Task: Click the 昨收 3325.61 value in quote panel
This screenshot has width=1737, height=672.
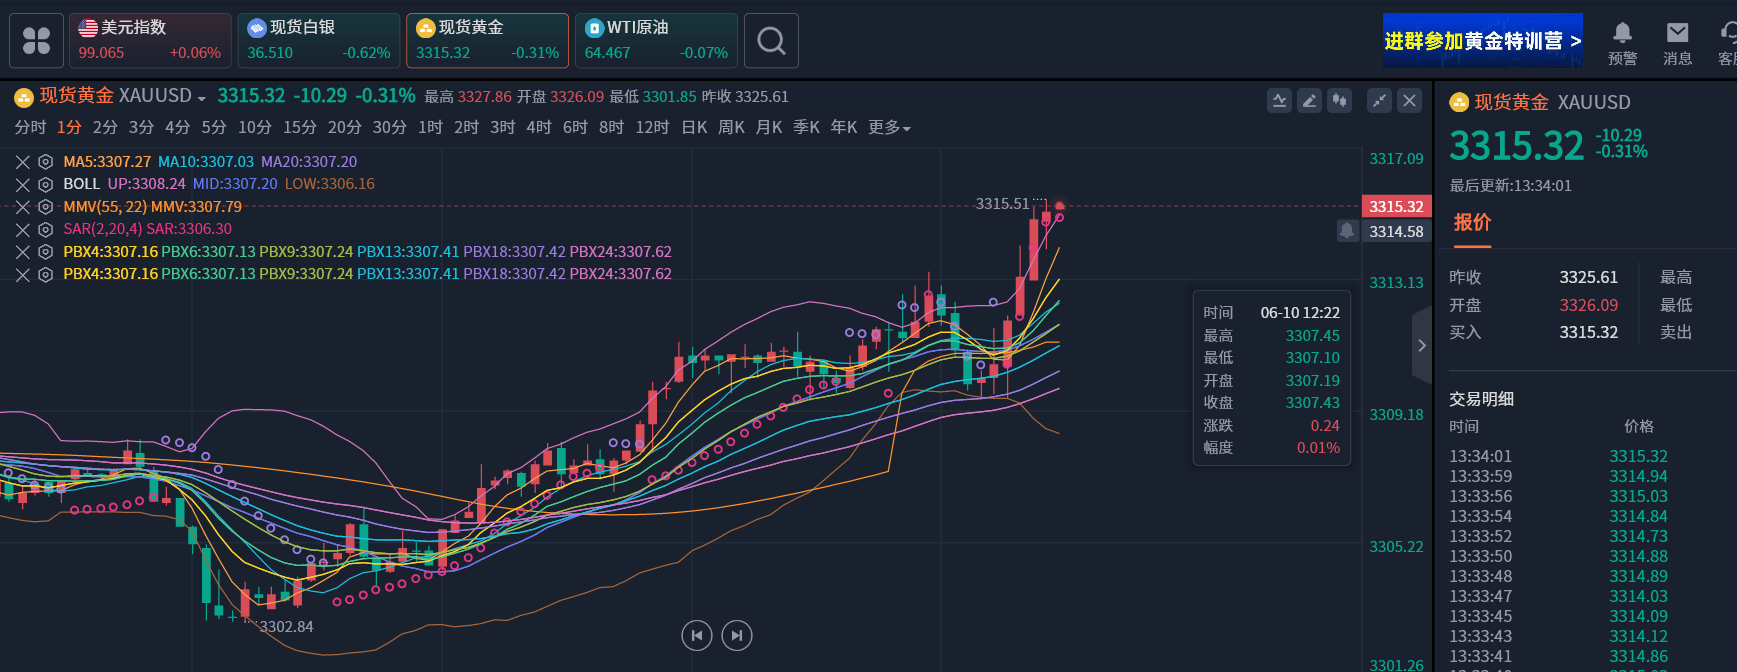Action: click(x=1588, y=277)
